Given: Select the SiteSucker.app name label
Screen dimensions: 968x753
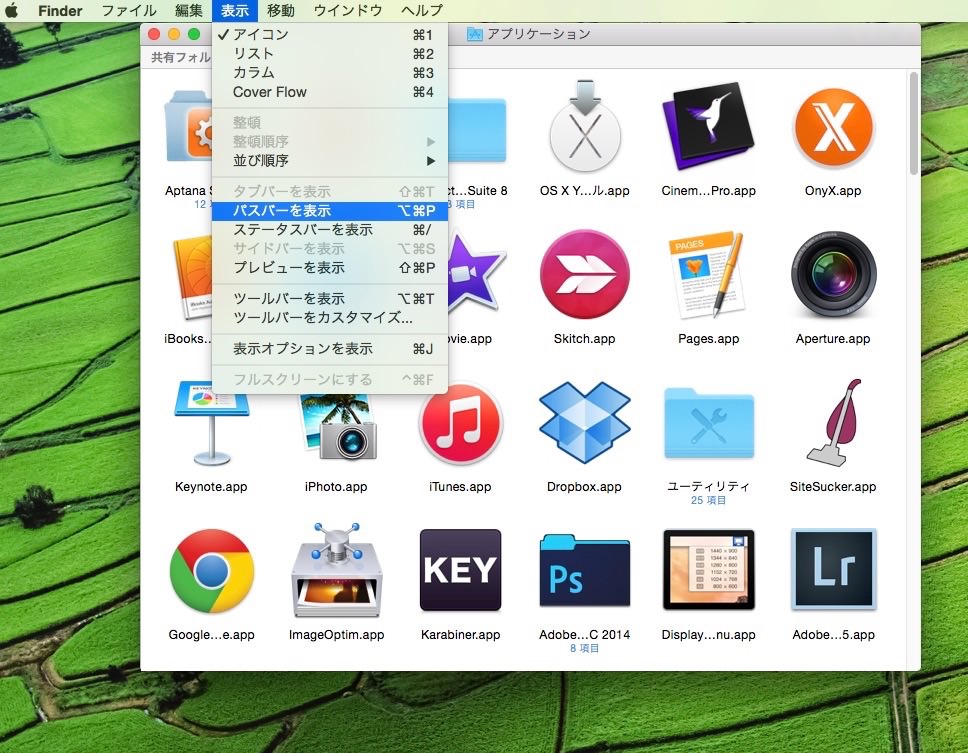Looking at the screenshot, I should [x=833, y=486].
